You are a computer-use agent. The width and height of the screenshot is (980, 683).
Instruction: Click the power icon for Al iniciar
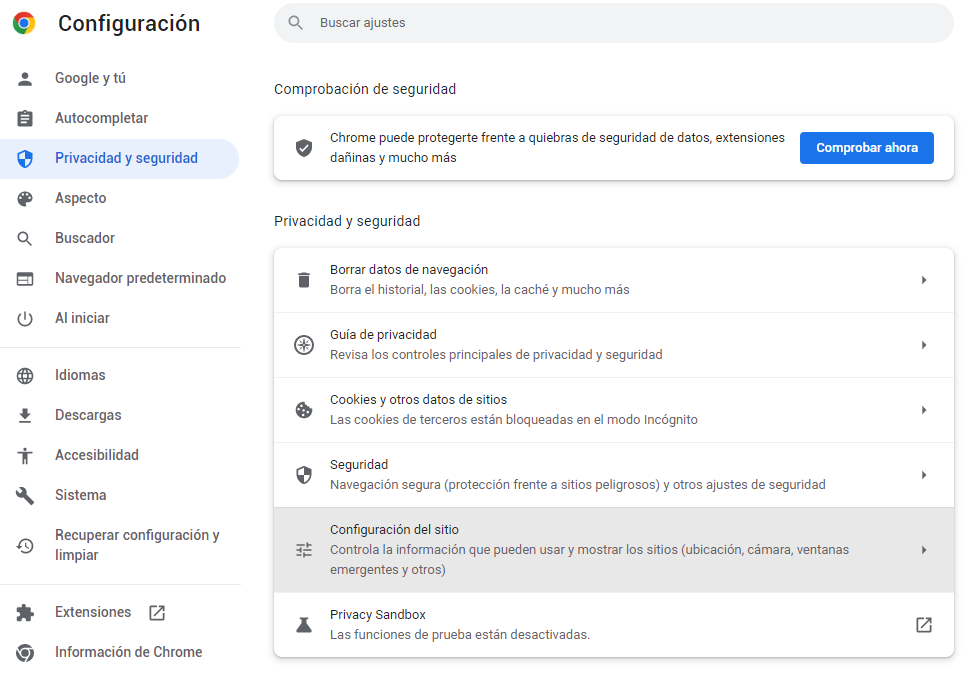pyautogui.click(x=25, y=319)
